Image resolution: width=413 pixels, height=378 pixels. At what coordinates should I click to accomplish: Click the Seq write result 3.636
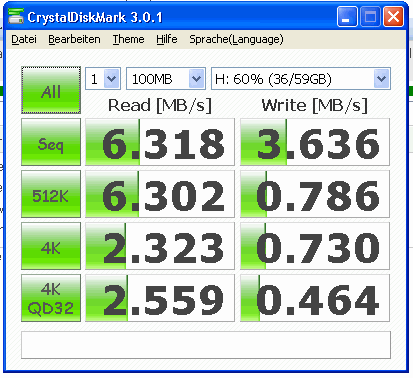click(x=315, y=142)
